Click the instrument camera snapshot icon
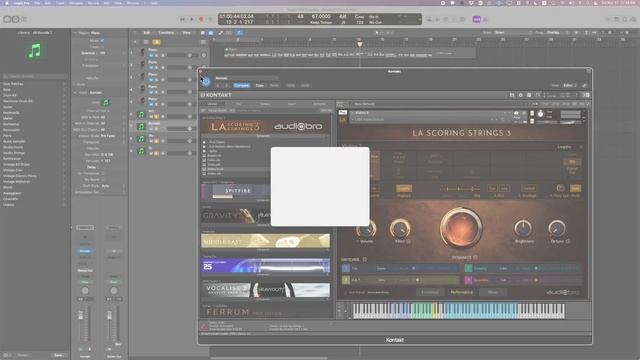The height and width of the screenshot is (360, 640). (516, 113)
